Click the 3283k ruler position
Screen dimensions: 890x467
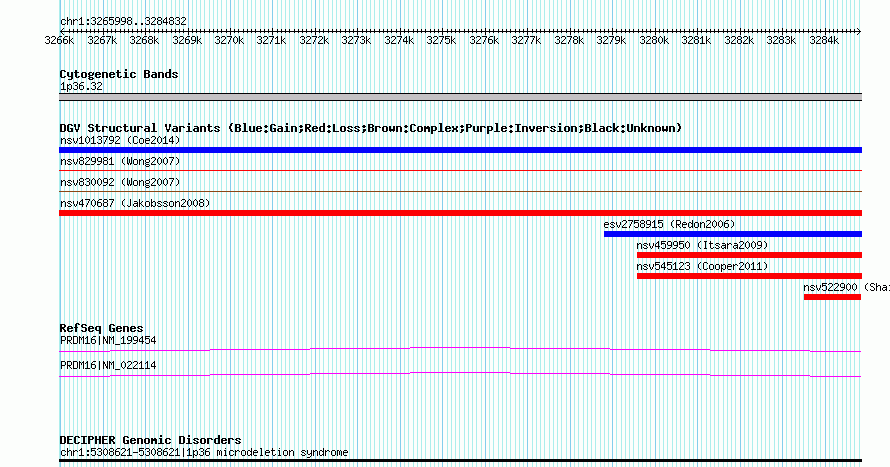coord(781,40)
